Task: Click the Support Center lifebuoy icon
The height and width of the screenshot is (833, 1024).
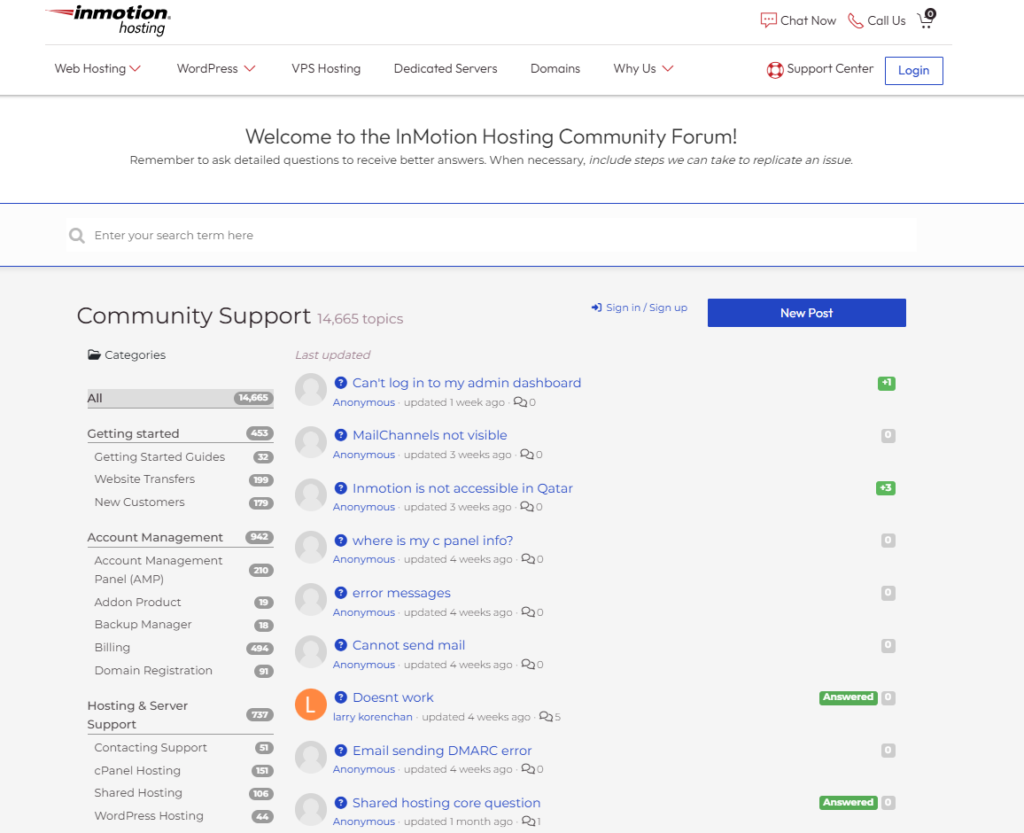Action: [775, 70]
